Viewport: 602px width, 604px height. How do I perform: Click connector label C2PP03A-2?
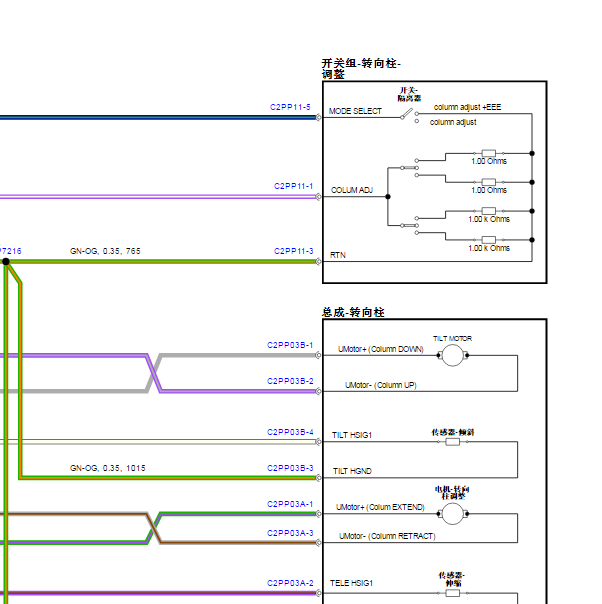click(290, 583)
